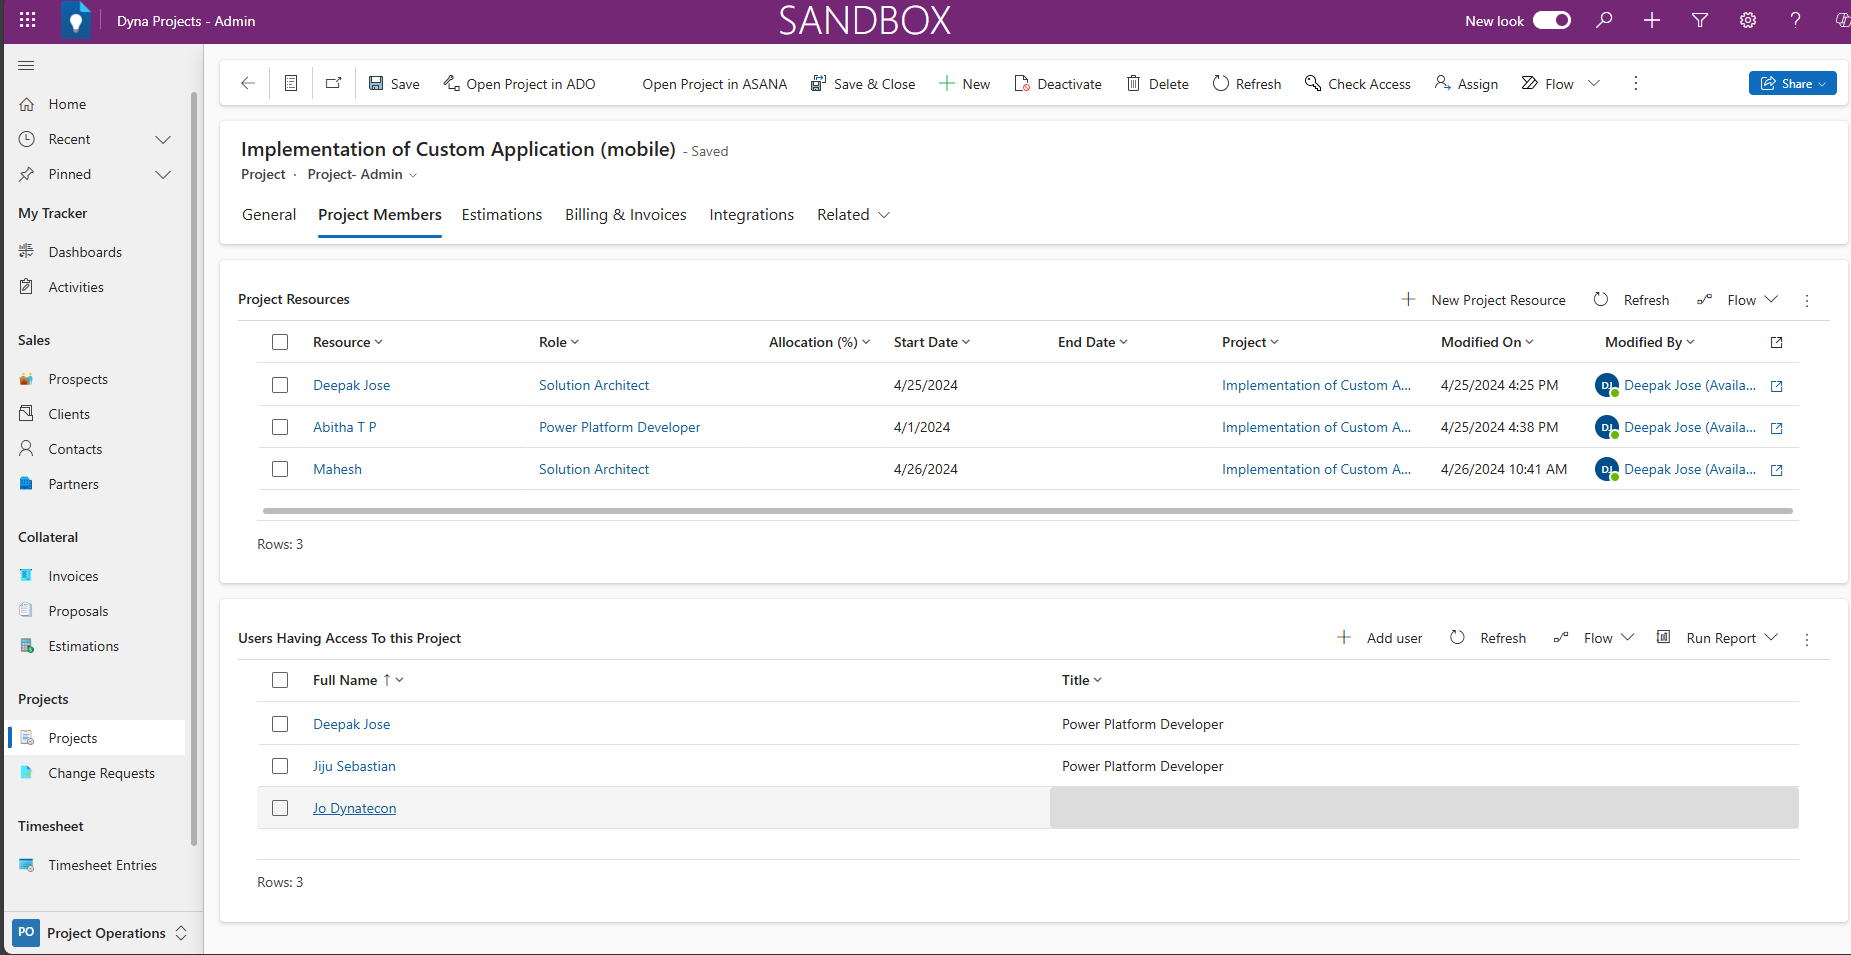Click the Help question mark icon
The image size is (1851, 955).
1795,20
